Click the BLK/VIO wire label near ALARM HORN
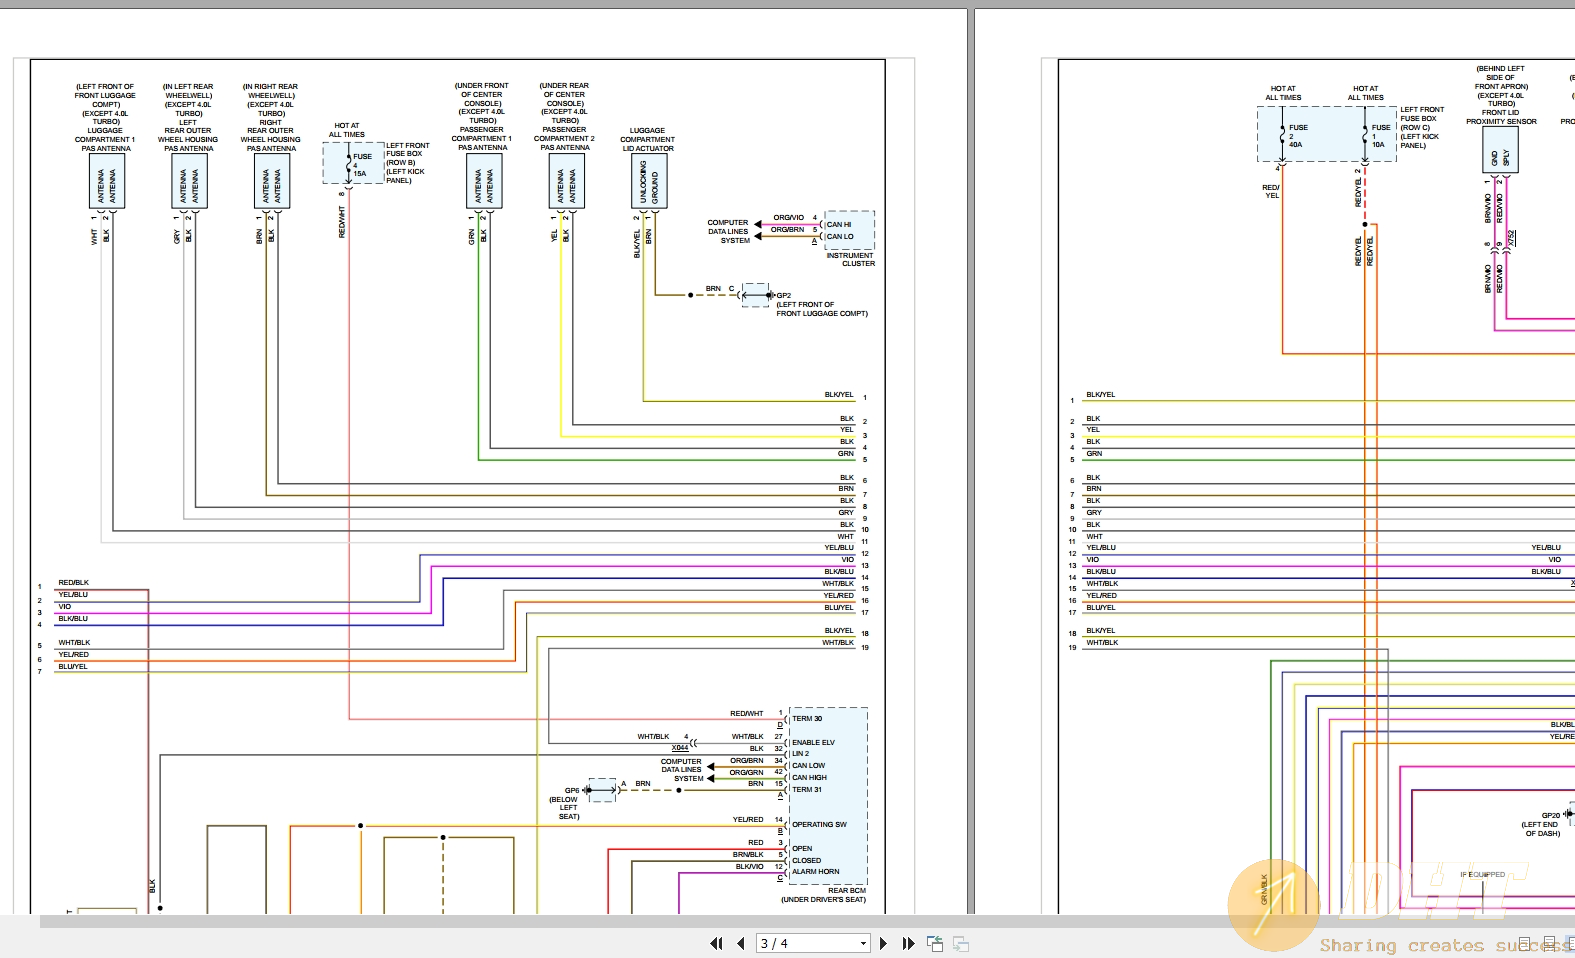 pyautogui.click(x=749, y=866)
